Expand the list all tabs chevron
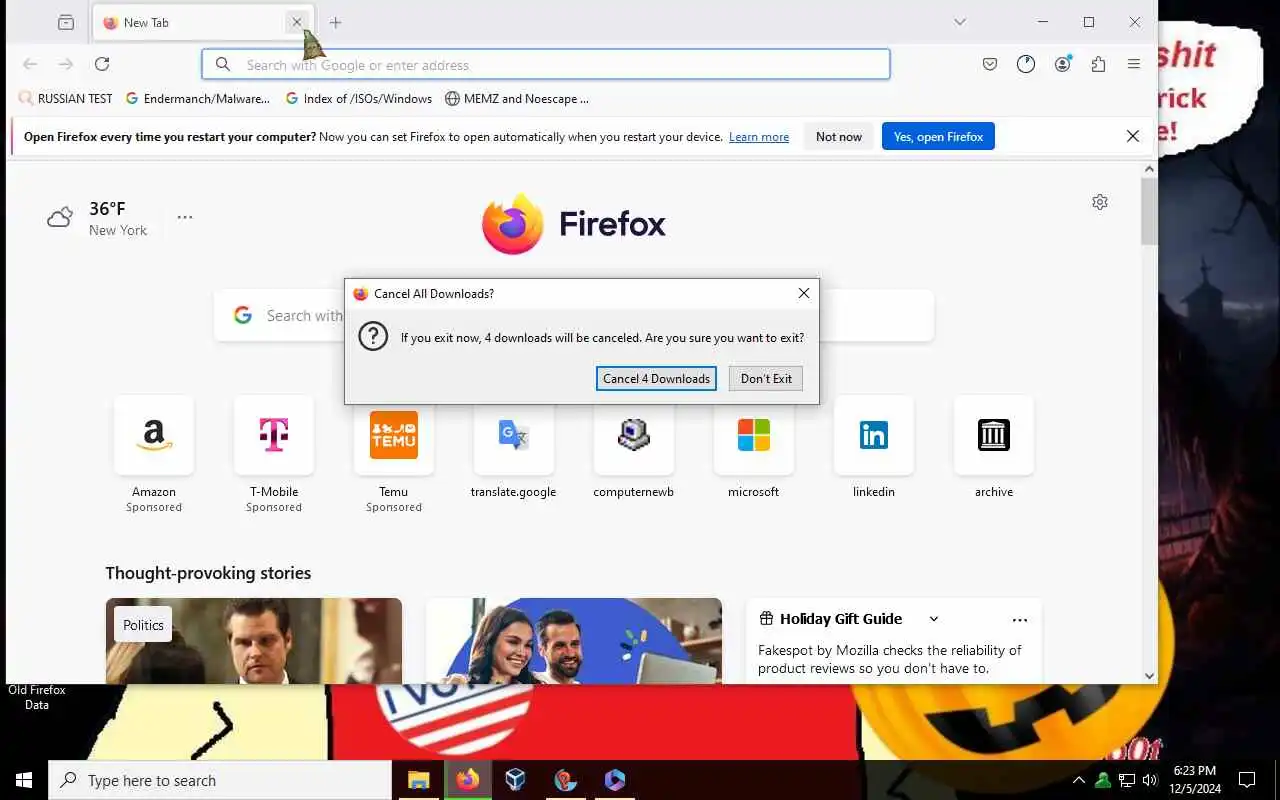The width and height of the screenshot is (1280, 800). [x=960, y=22]
